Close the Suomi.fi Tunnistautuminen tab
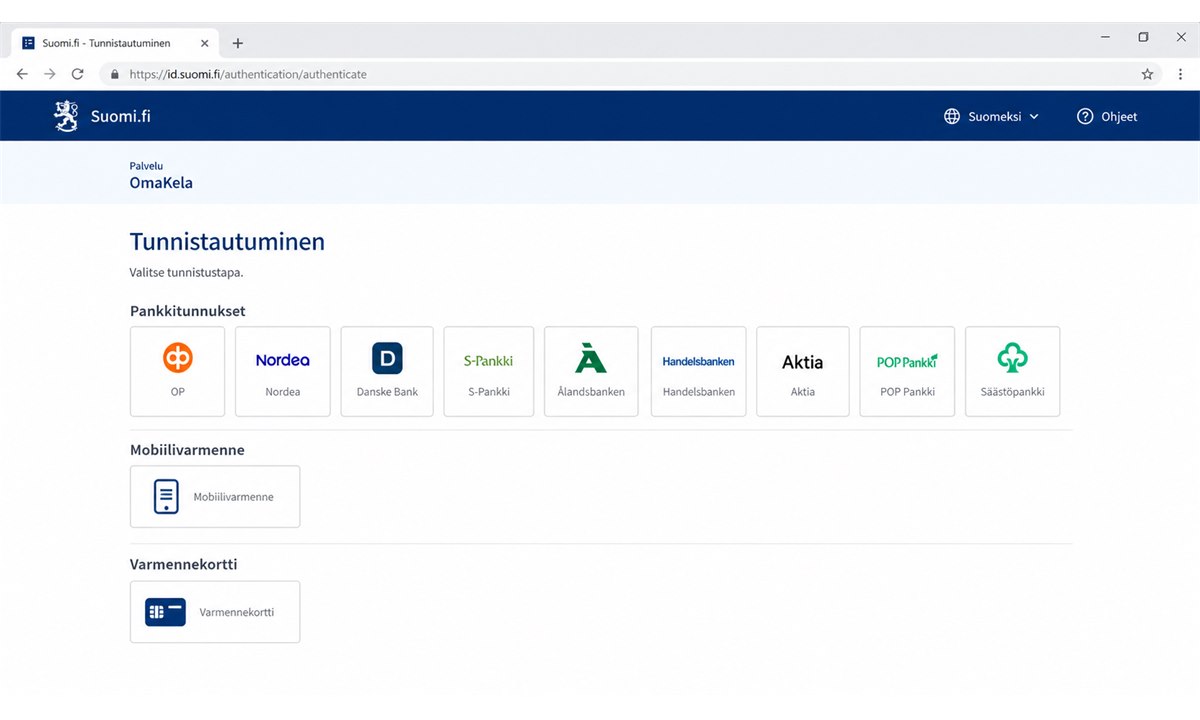Image resolution: width=1200 pixels, height=720 pixels. [205, 43]
